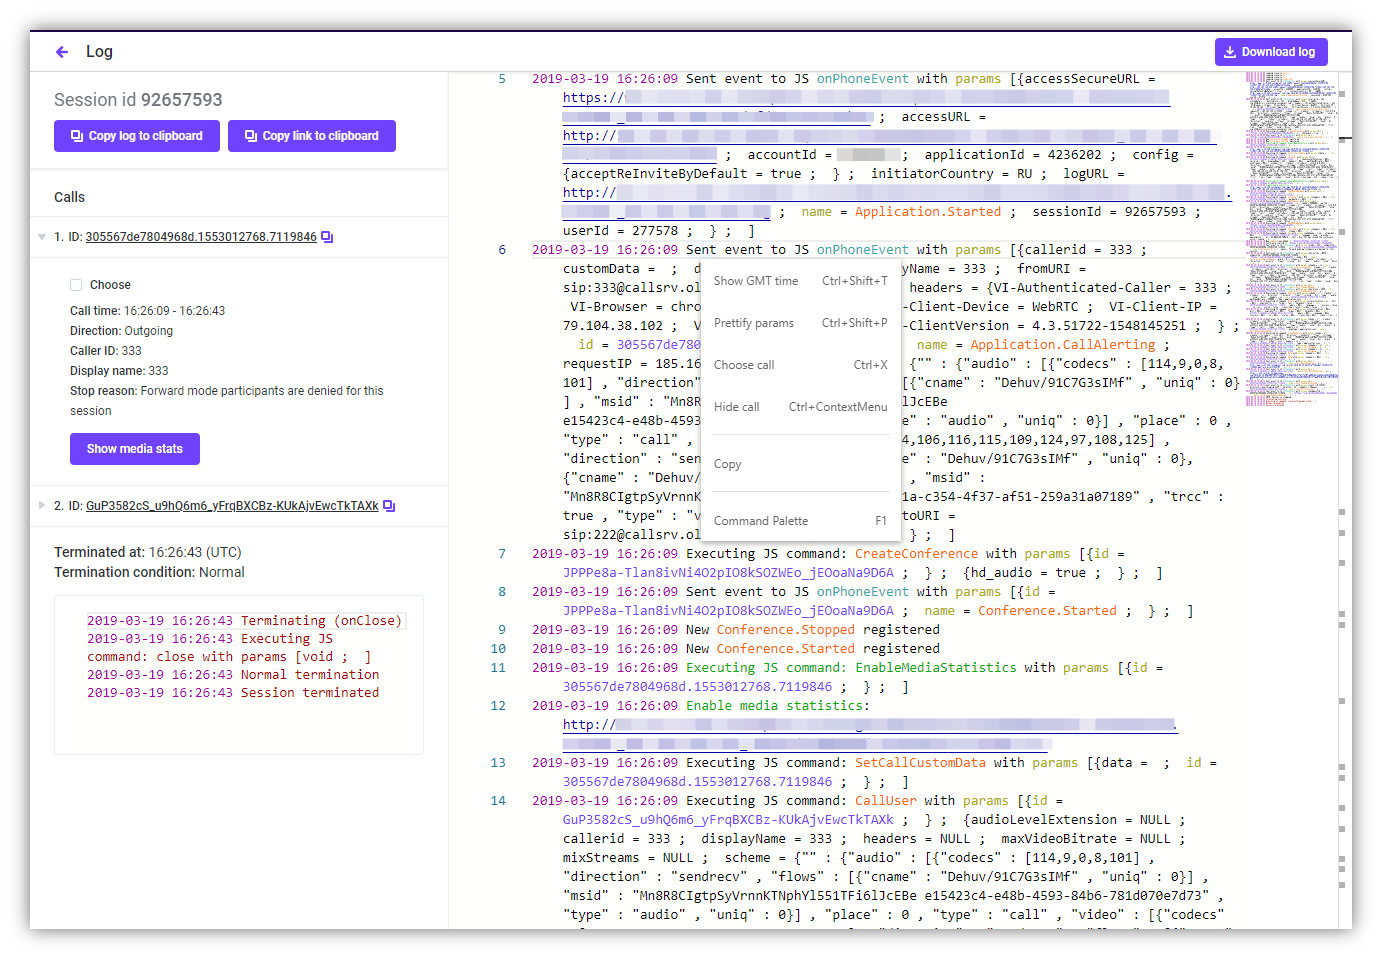Click the EnableMediaStatistics command text

click(936, 668)
